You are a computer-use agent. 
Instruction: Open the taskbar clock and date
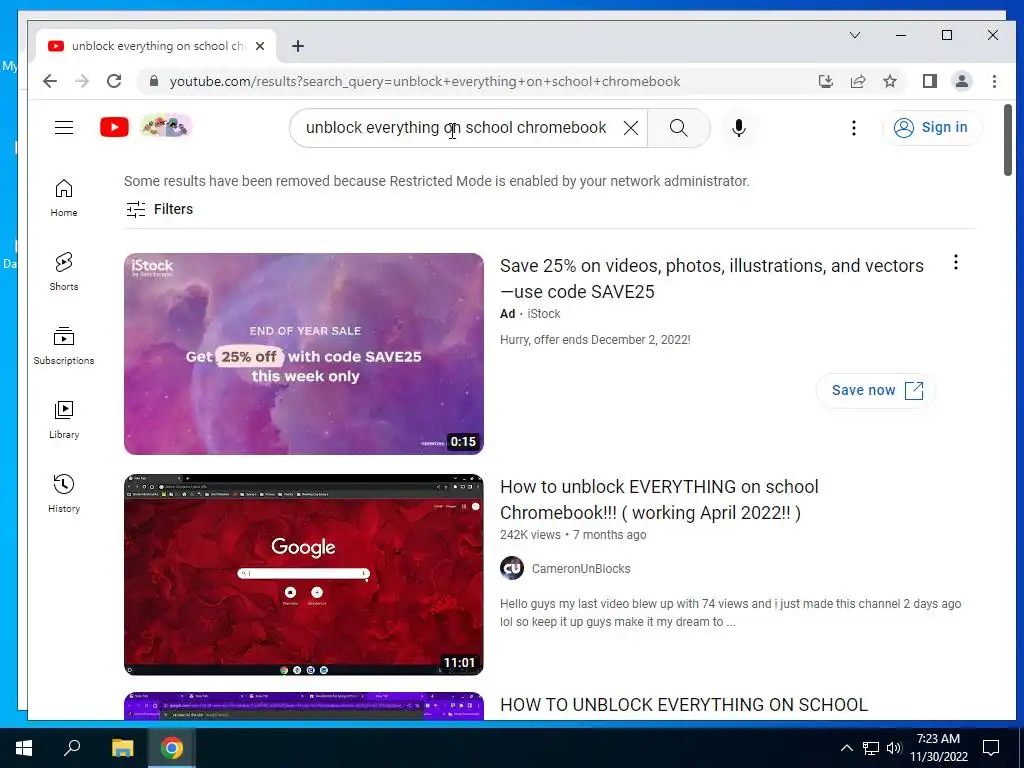(x=938, y=748)
